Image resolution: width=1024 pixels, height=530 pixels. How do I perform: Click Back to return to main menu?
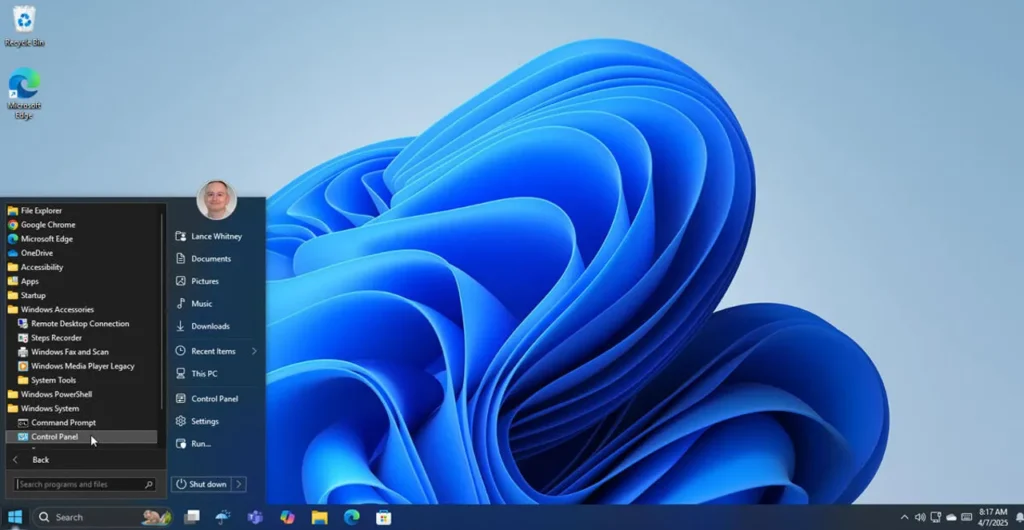pyautogui.click(x=40, y=460)
